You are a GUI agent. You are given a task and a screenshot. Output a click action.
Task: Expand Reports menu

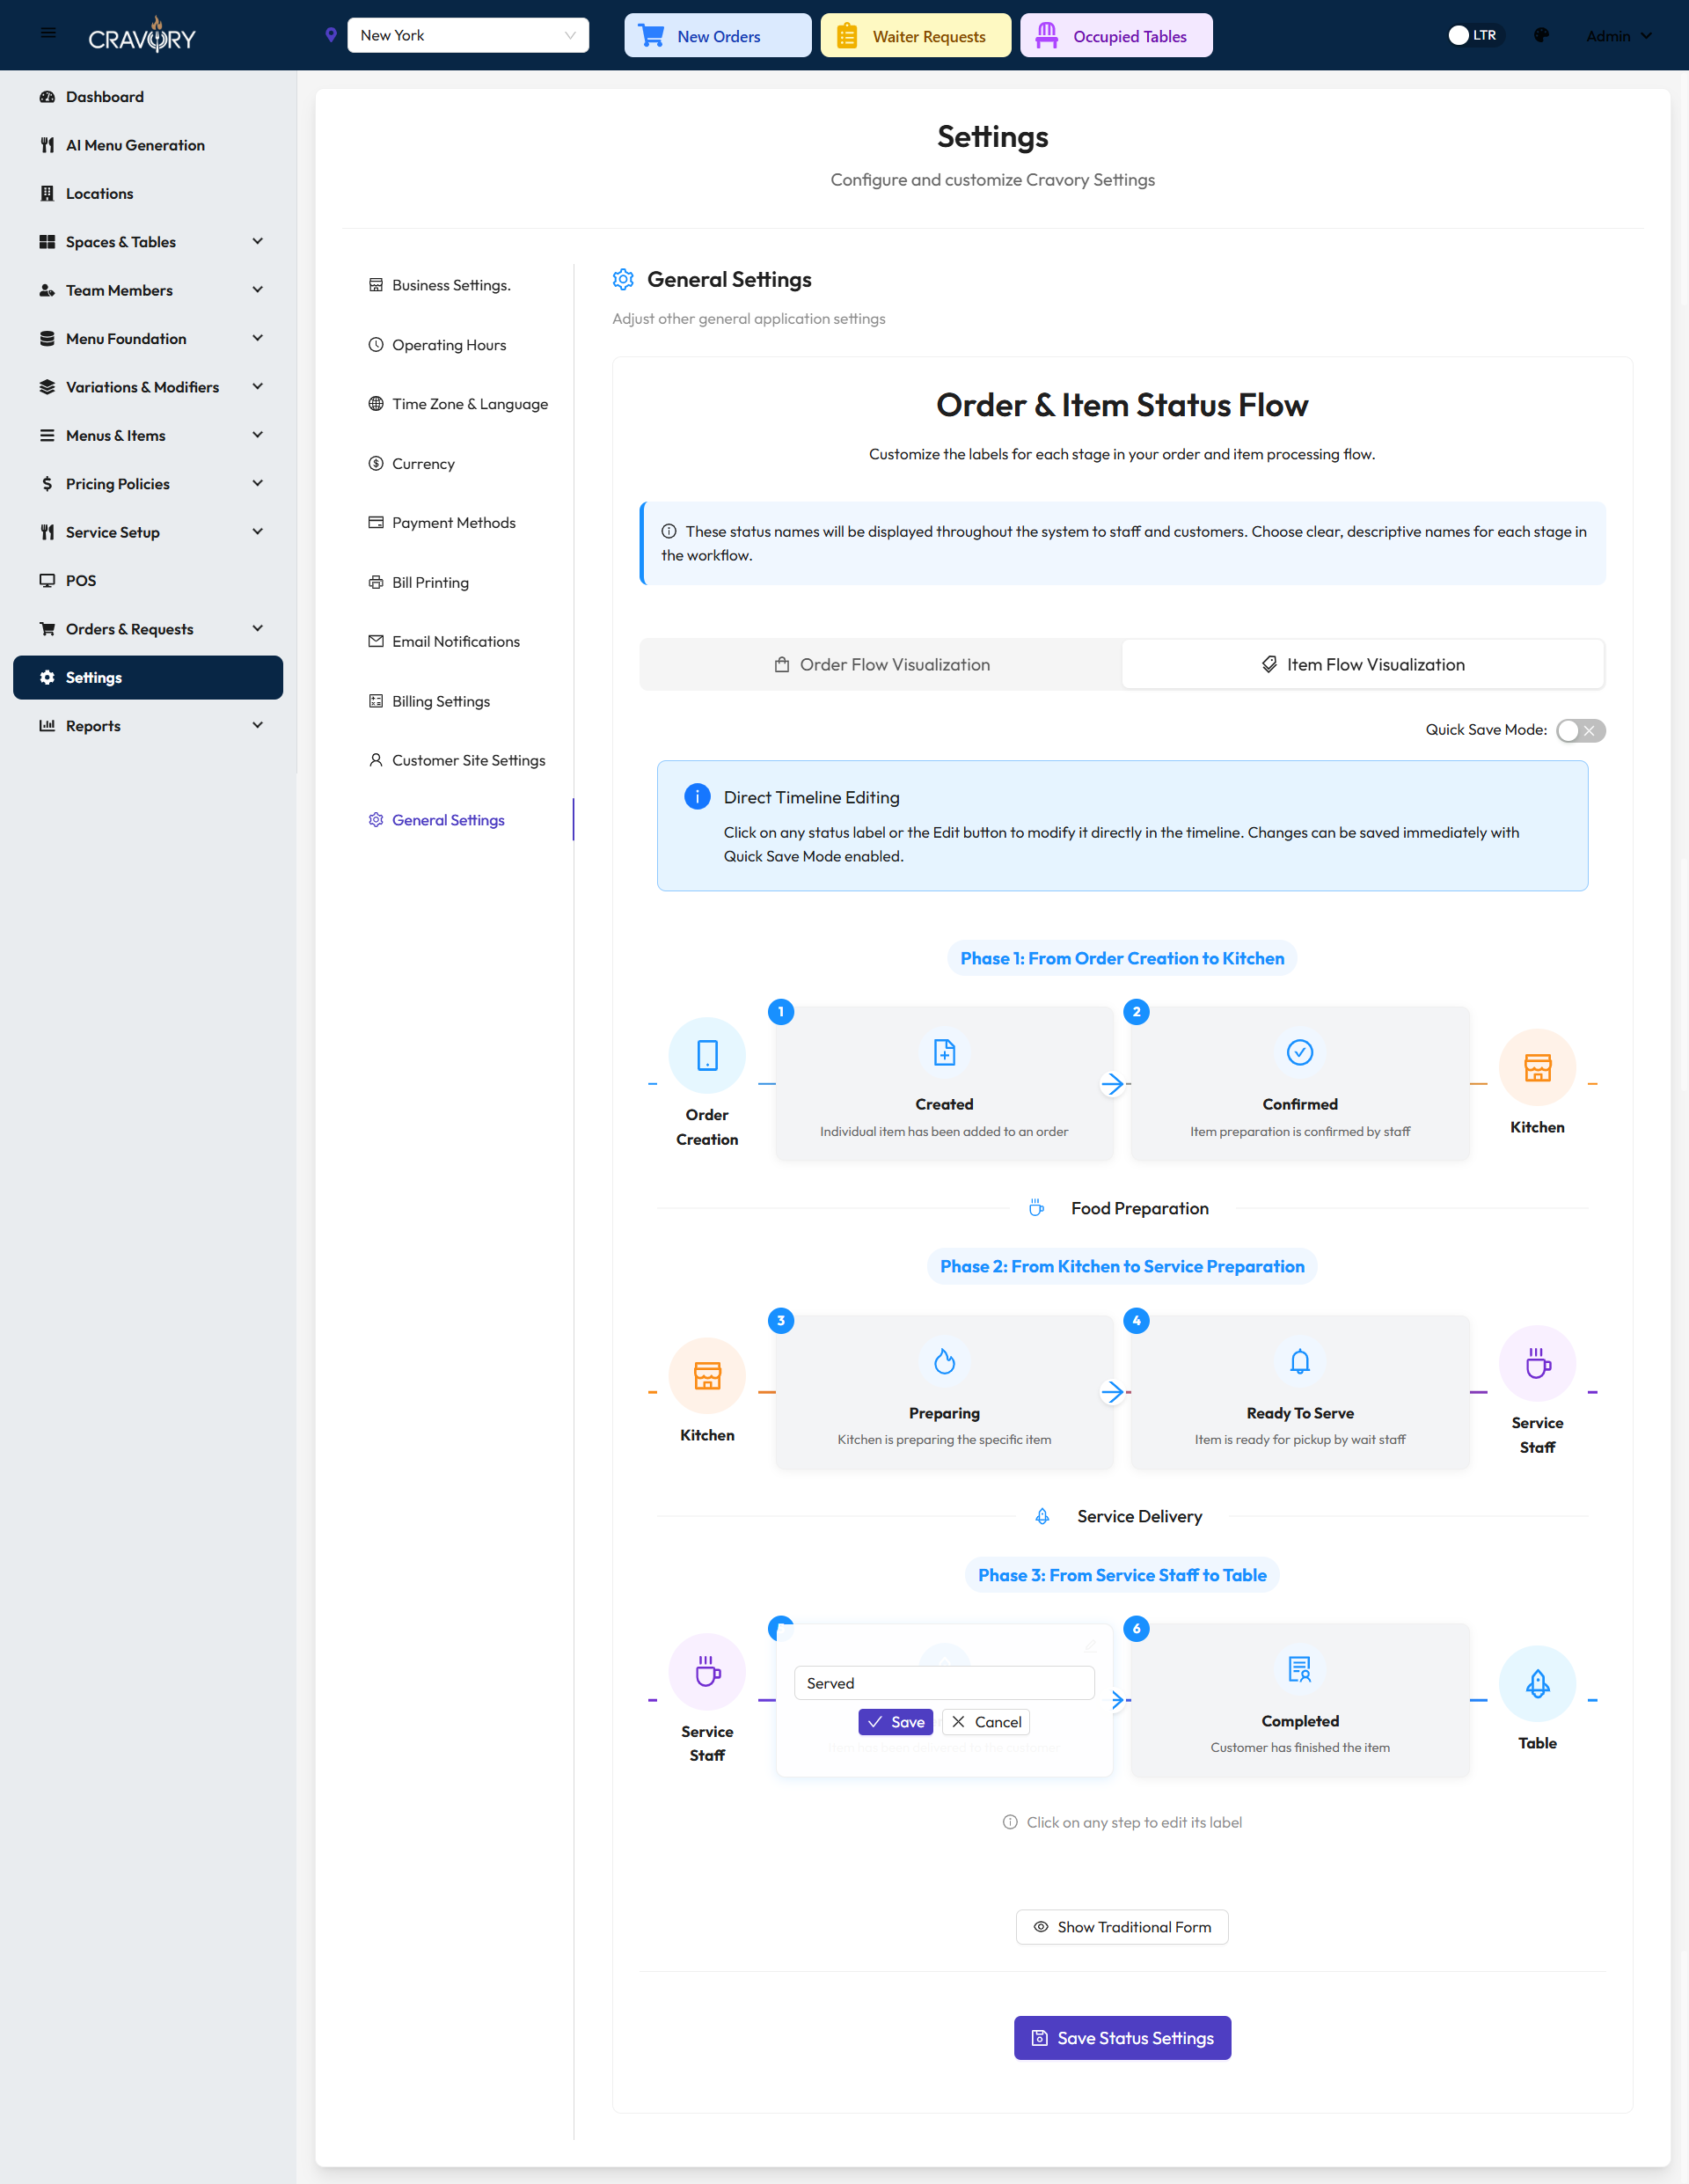[x=148, y=726]
